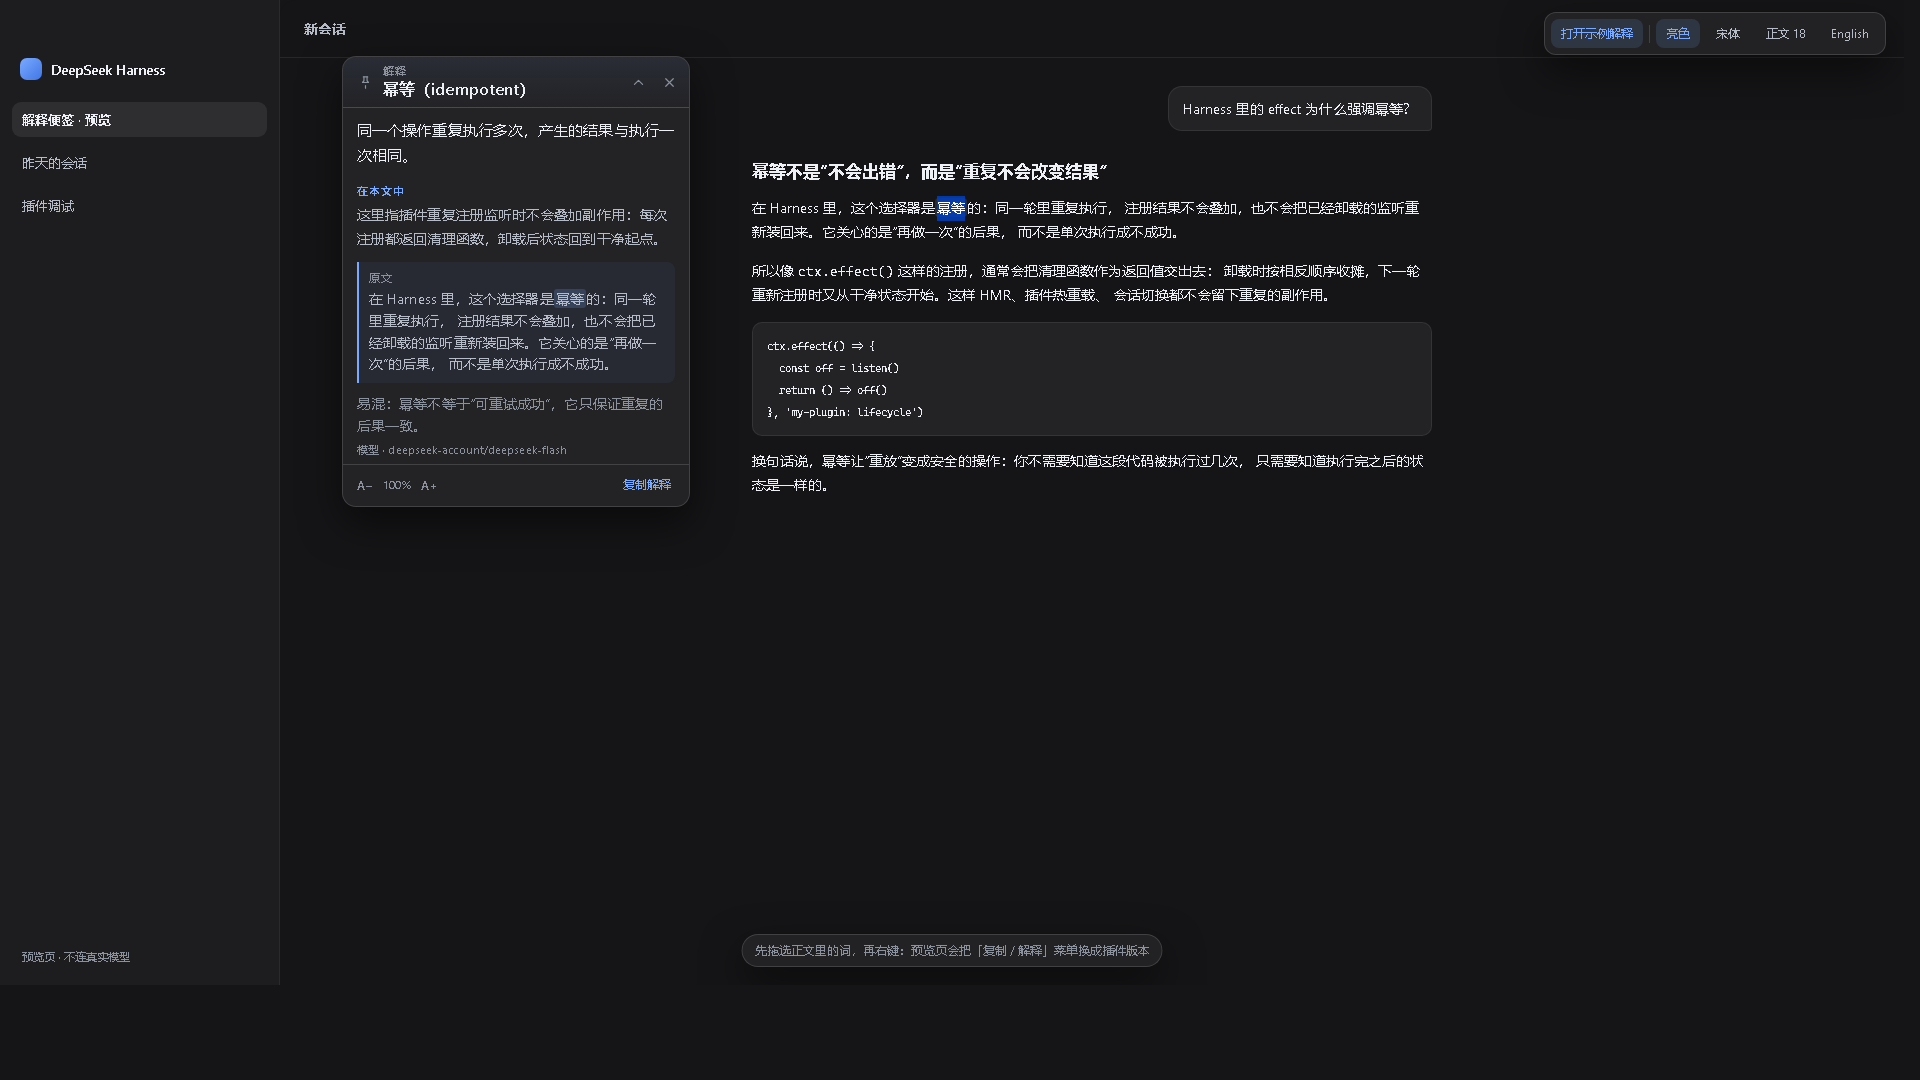
Task: Click the definition text 同一个操作重复执行多次
Action: 516,143
